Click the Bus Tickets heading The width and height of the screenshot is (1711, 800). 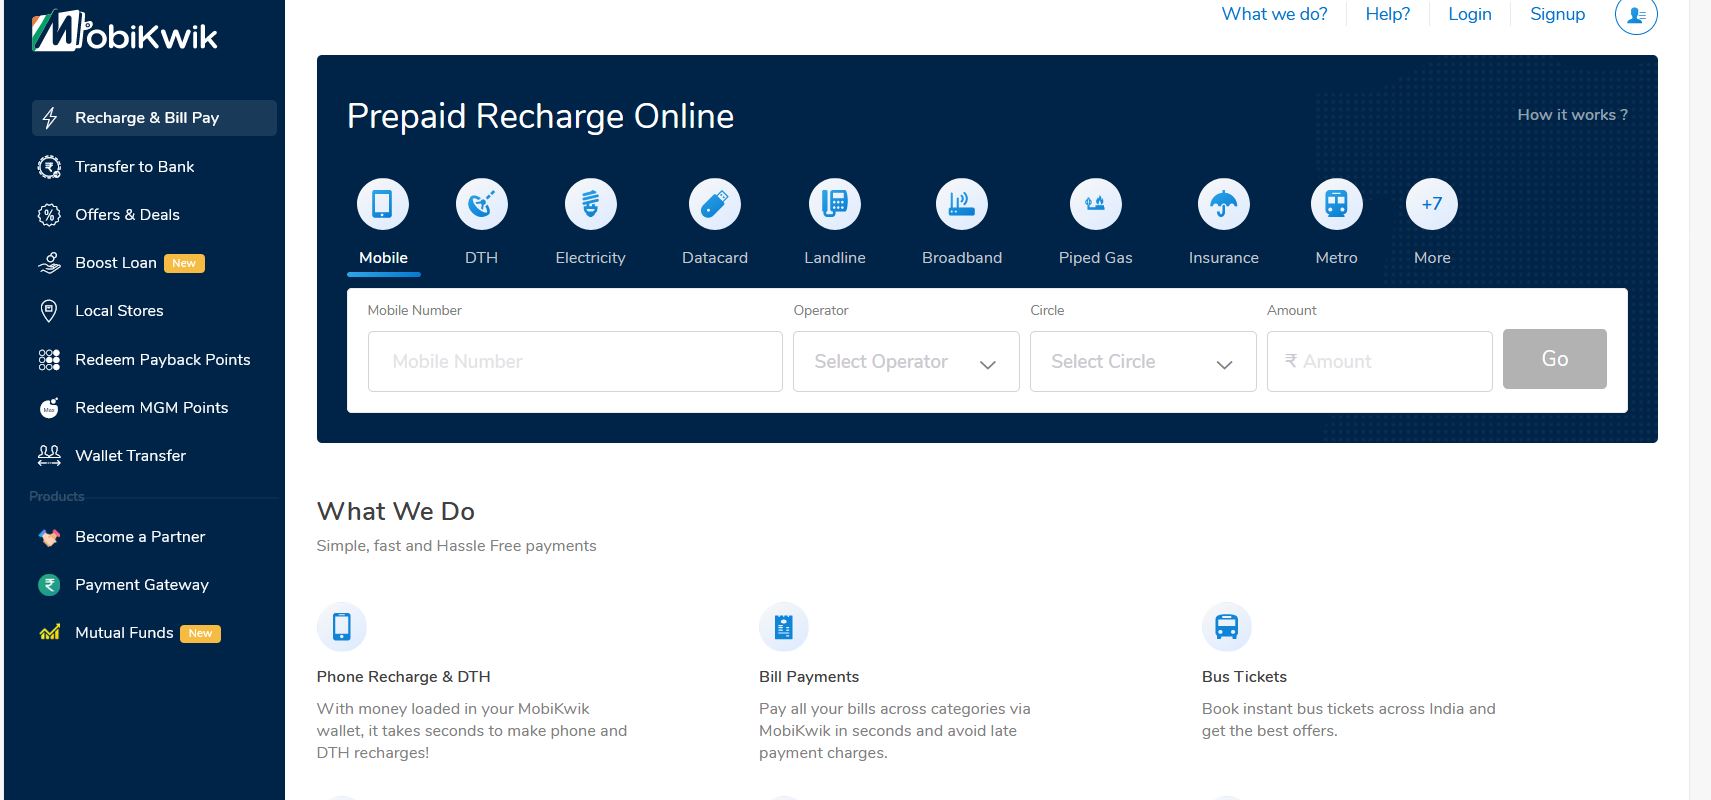[x=1244, y=677]
